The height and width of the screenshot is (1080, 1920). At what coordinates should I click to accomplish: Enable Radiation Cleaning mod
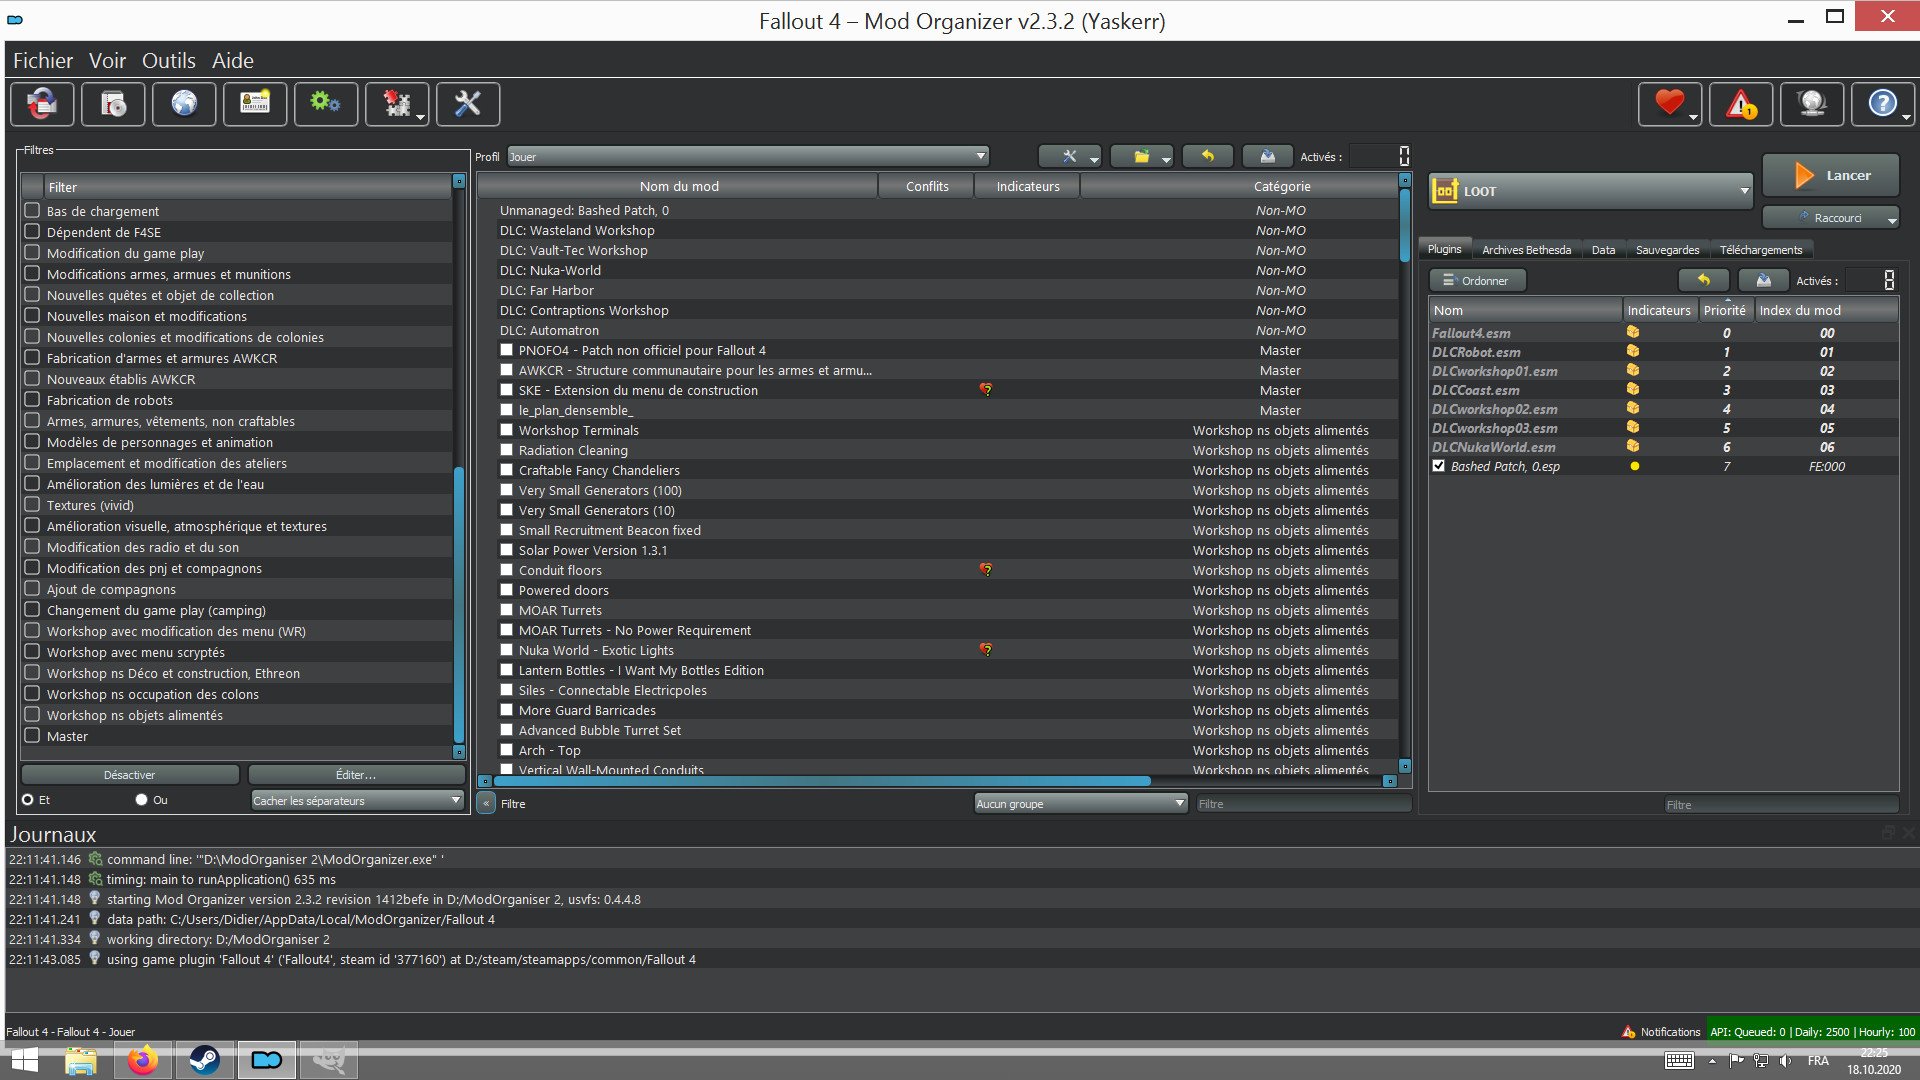[x=506, y=450]
